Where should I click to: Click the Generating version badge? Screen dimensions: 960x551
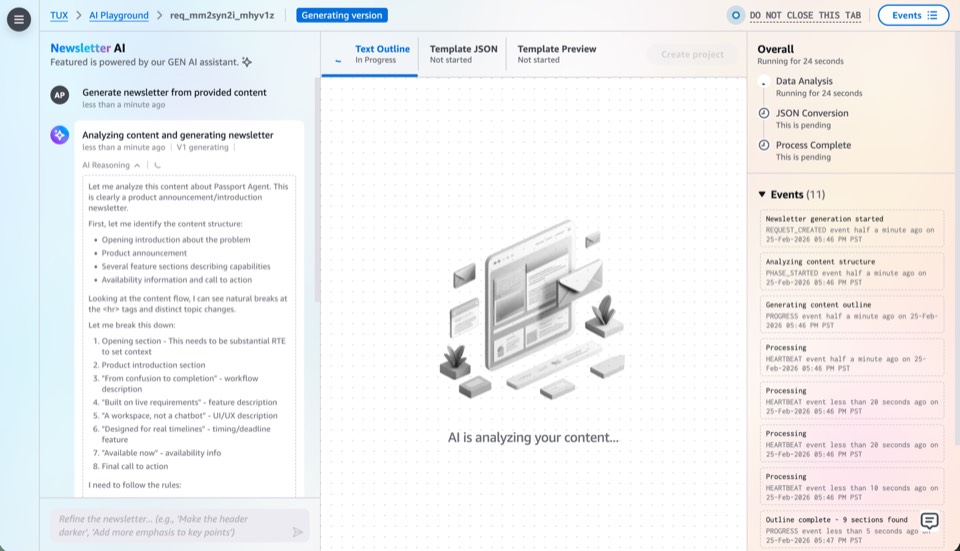[x=342, y=15]
